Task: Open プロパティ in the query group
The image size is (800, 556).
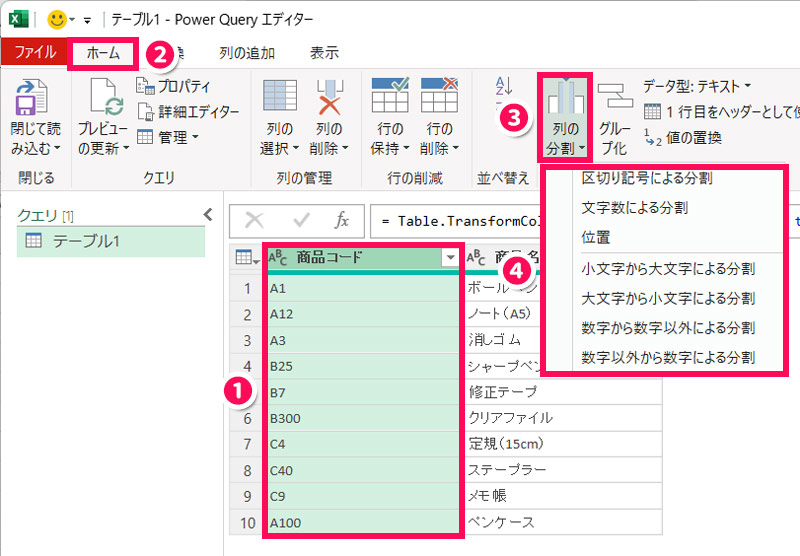Action: coord(173,86)
